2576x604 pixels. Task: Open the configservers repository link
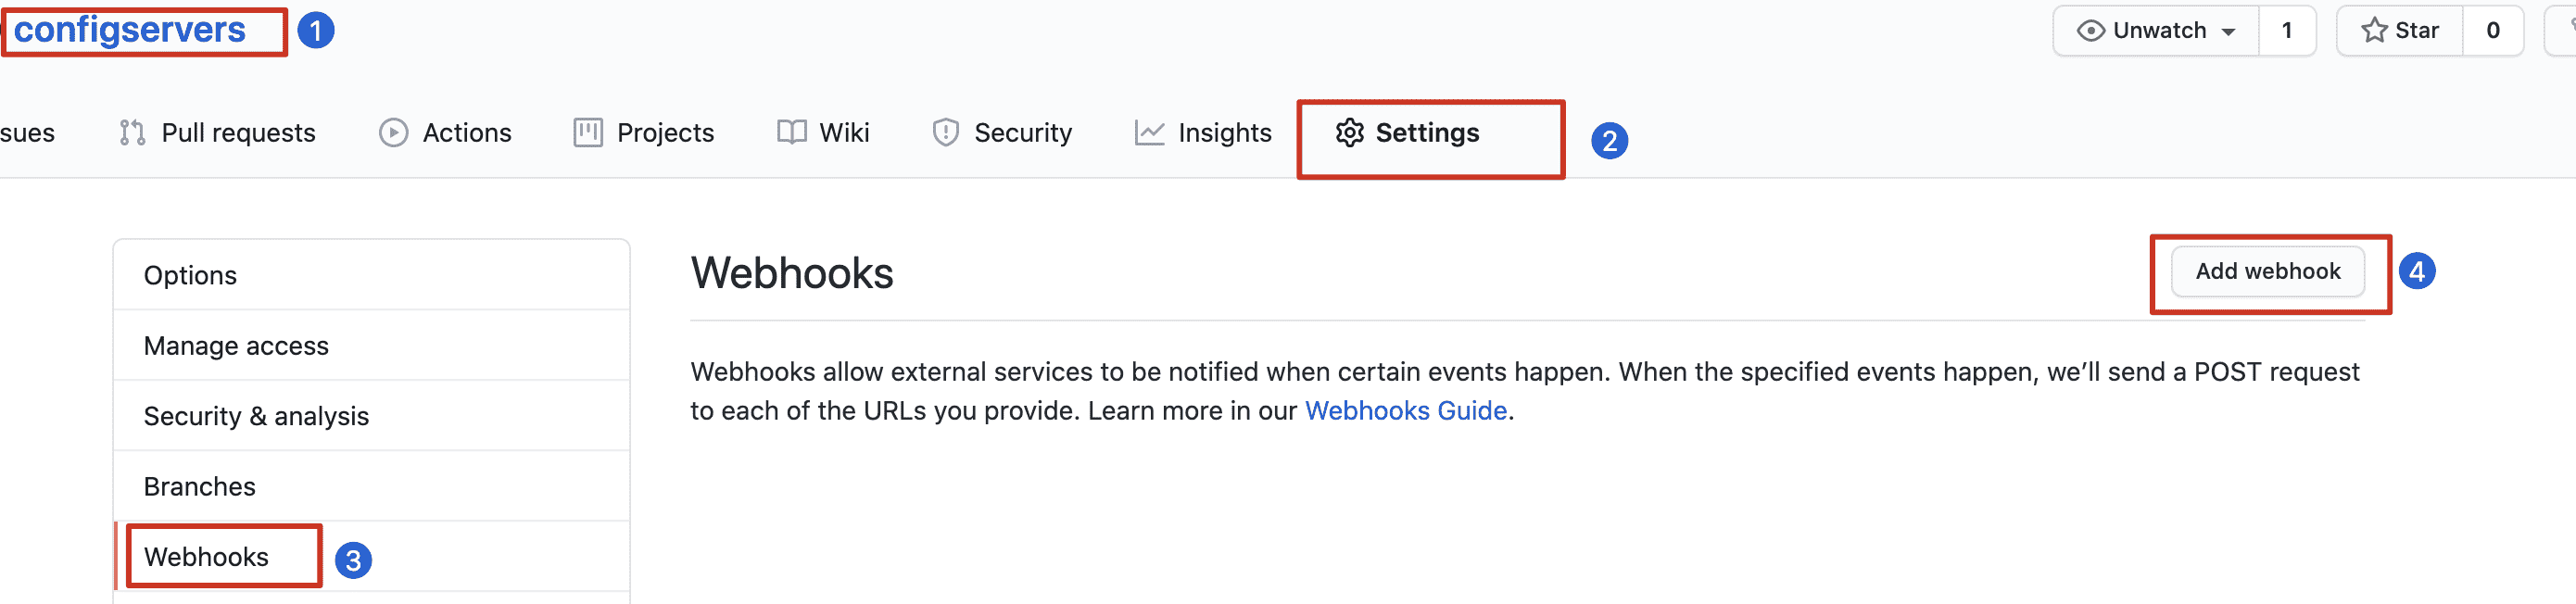tap(130, 30)
